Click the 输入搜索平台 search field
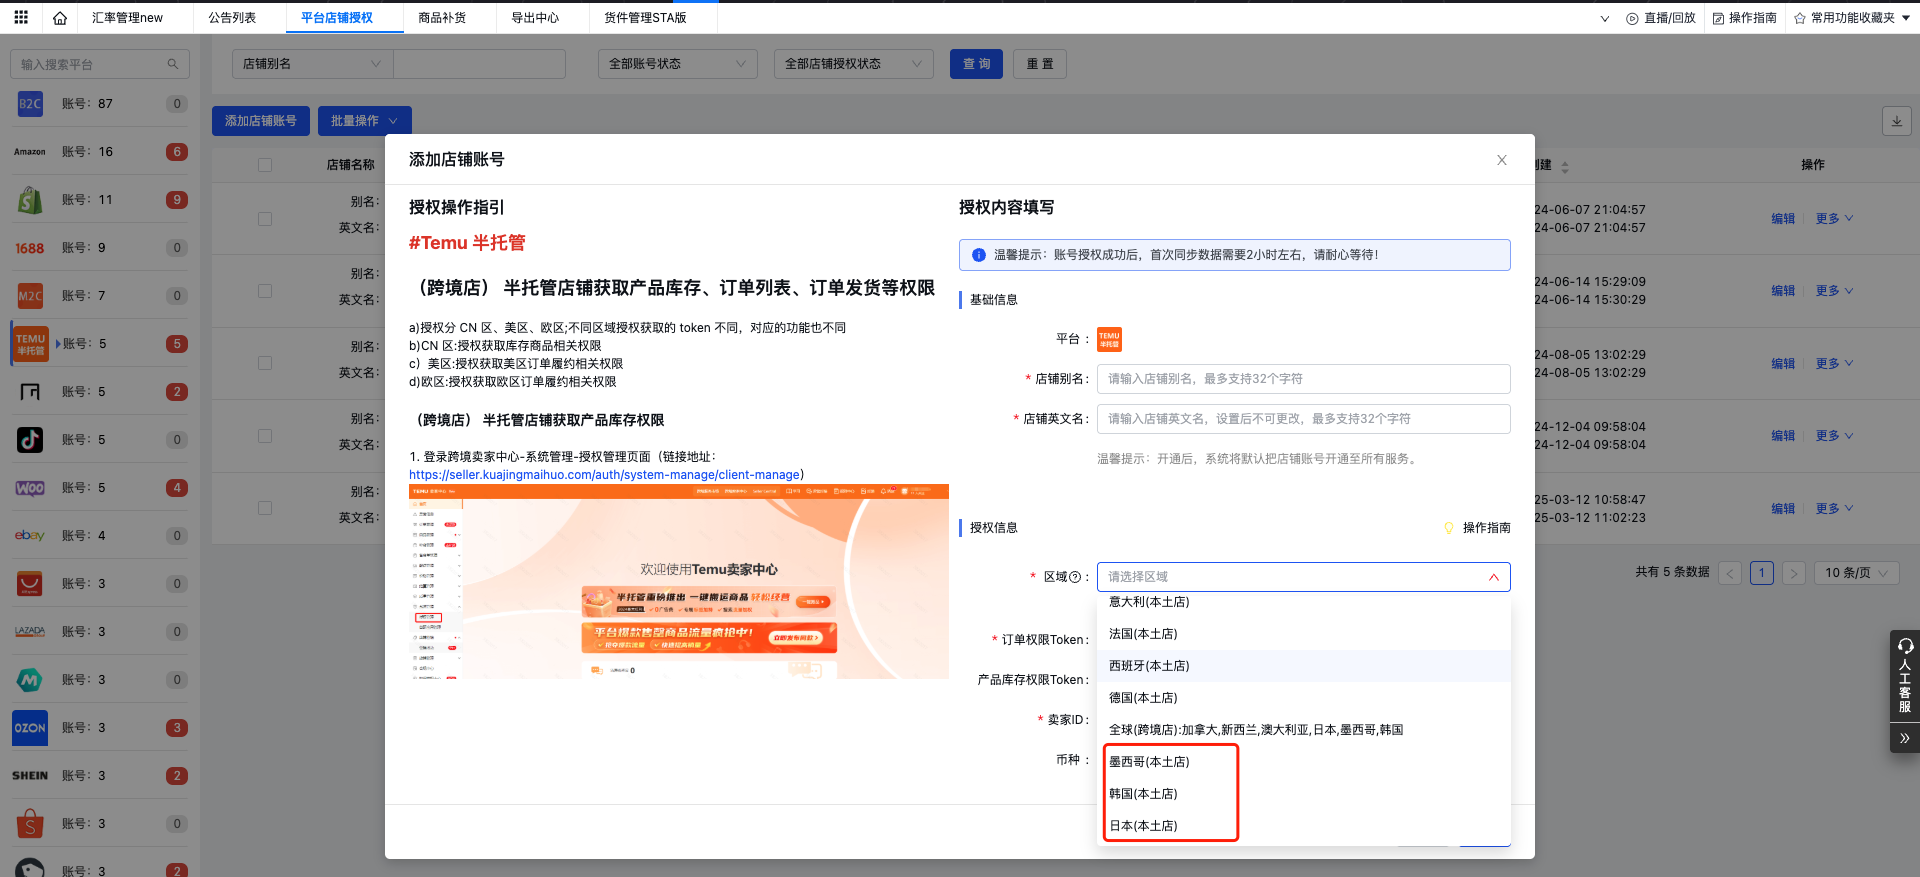 pos(100,64)
